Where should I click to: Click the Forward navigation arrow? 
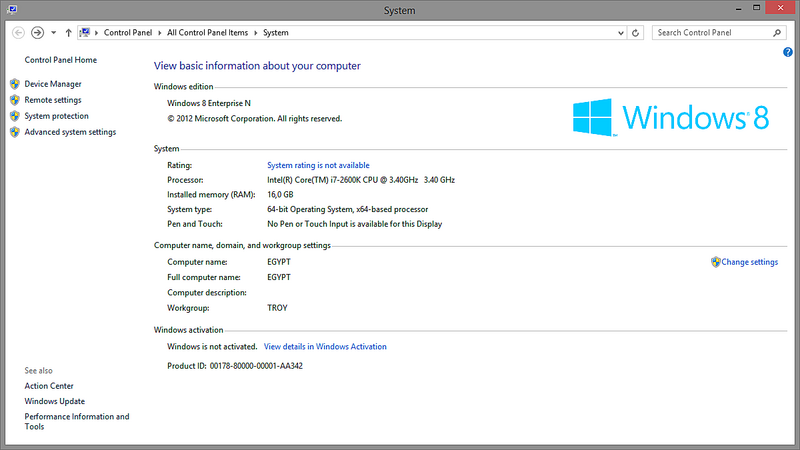[x=37, y=33]
